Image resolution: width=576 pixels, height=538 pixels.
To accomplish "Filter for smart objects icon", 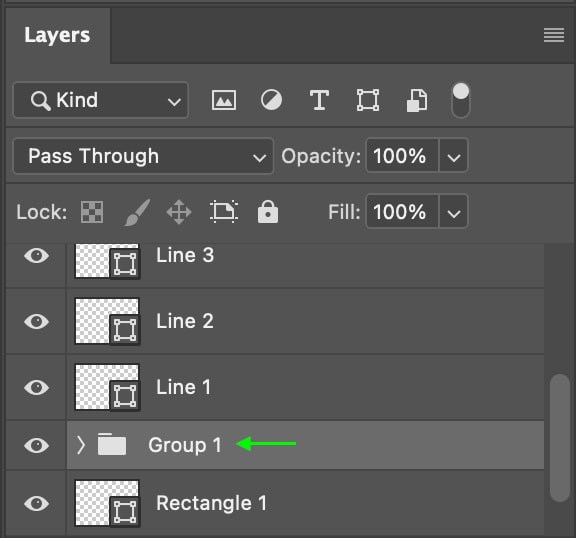I will (417, 100).
